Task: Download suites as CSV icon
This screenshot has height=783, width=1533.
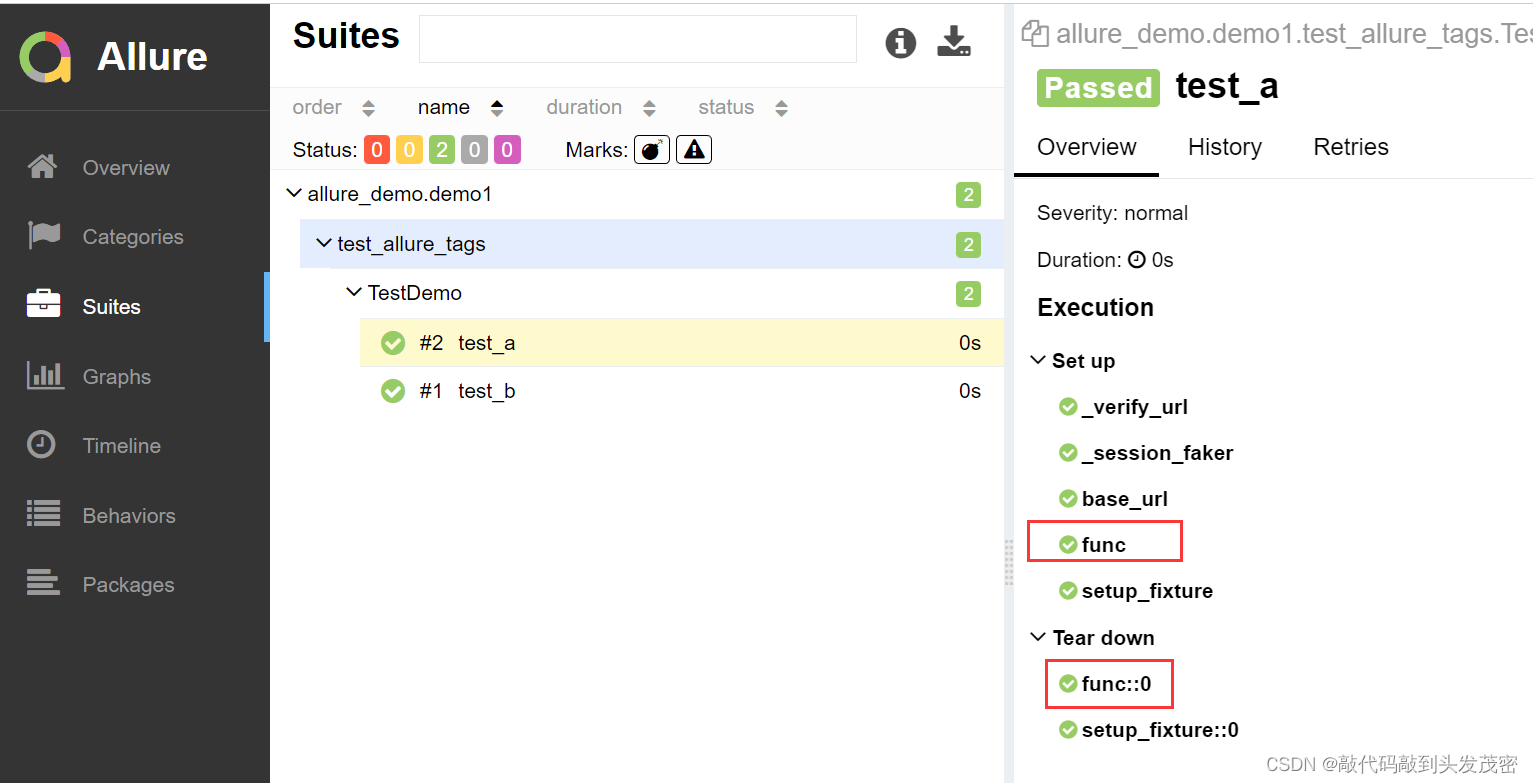Action: (x=954, y=42)
